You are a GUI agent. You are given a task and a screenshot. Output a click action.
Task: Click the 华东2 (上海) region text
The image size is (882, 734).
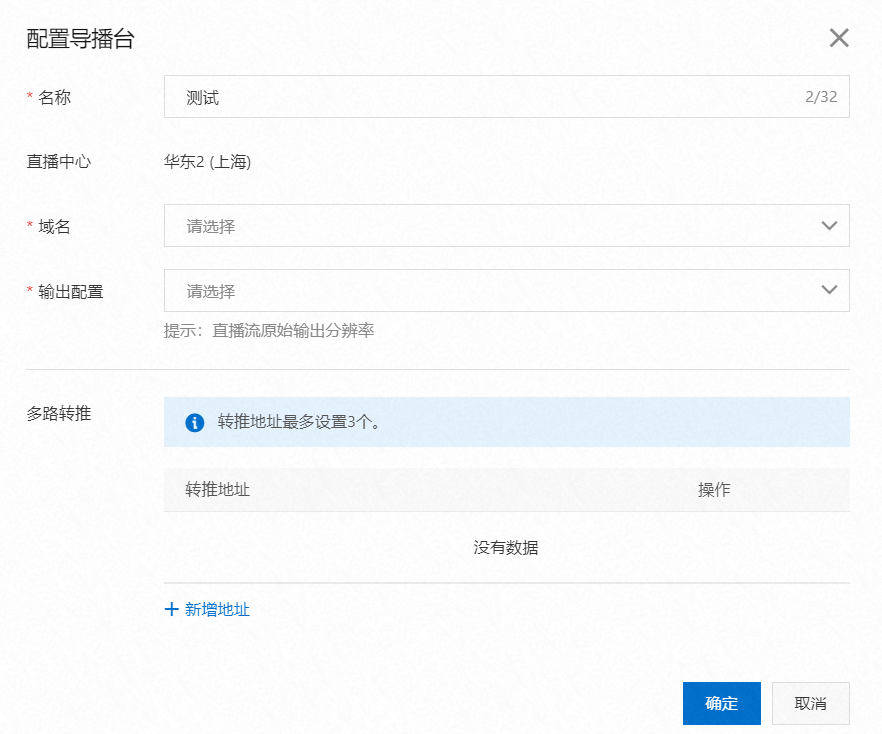tap(210, 162)
